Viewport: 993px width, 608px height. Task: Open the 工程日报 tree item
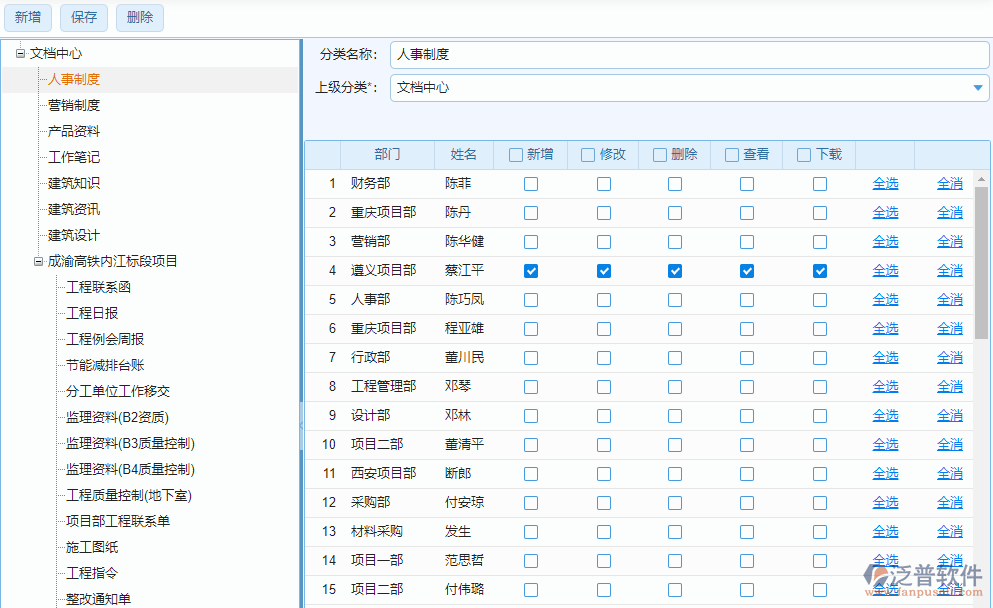[x=92, y=313]
